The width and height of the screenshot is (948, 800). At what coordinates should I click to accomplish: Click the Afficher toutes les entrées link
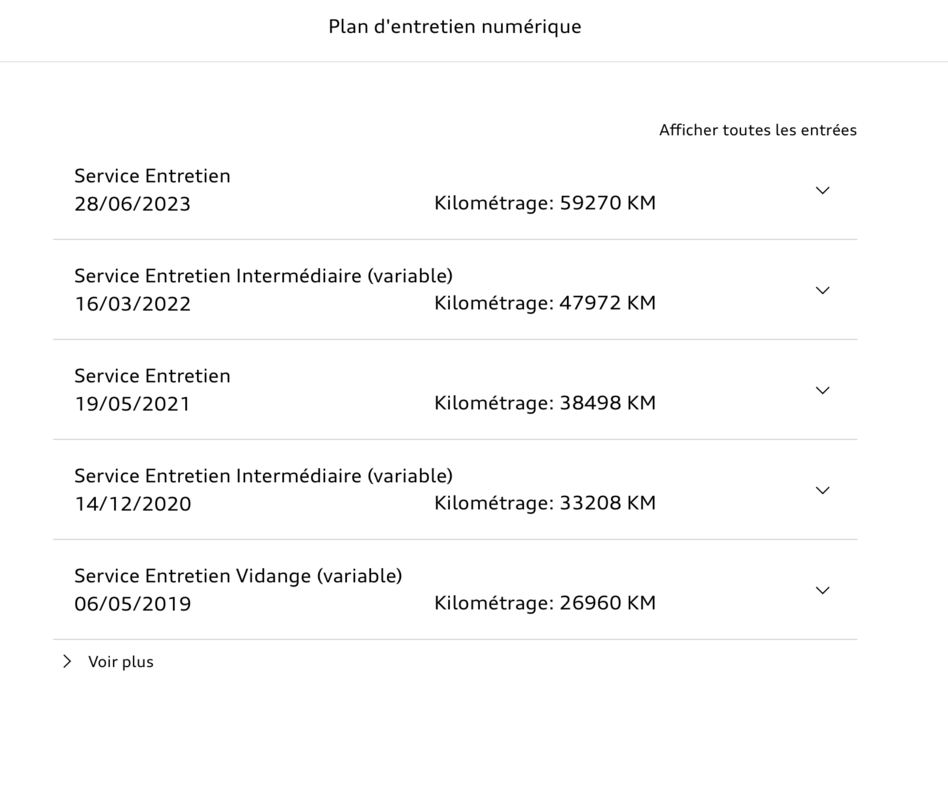757,130
